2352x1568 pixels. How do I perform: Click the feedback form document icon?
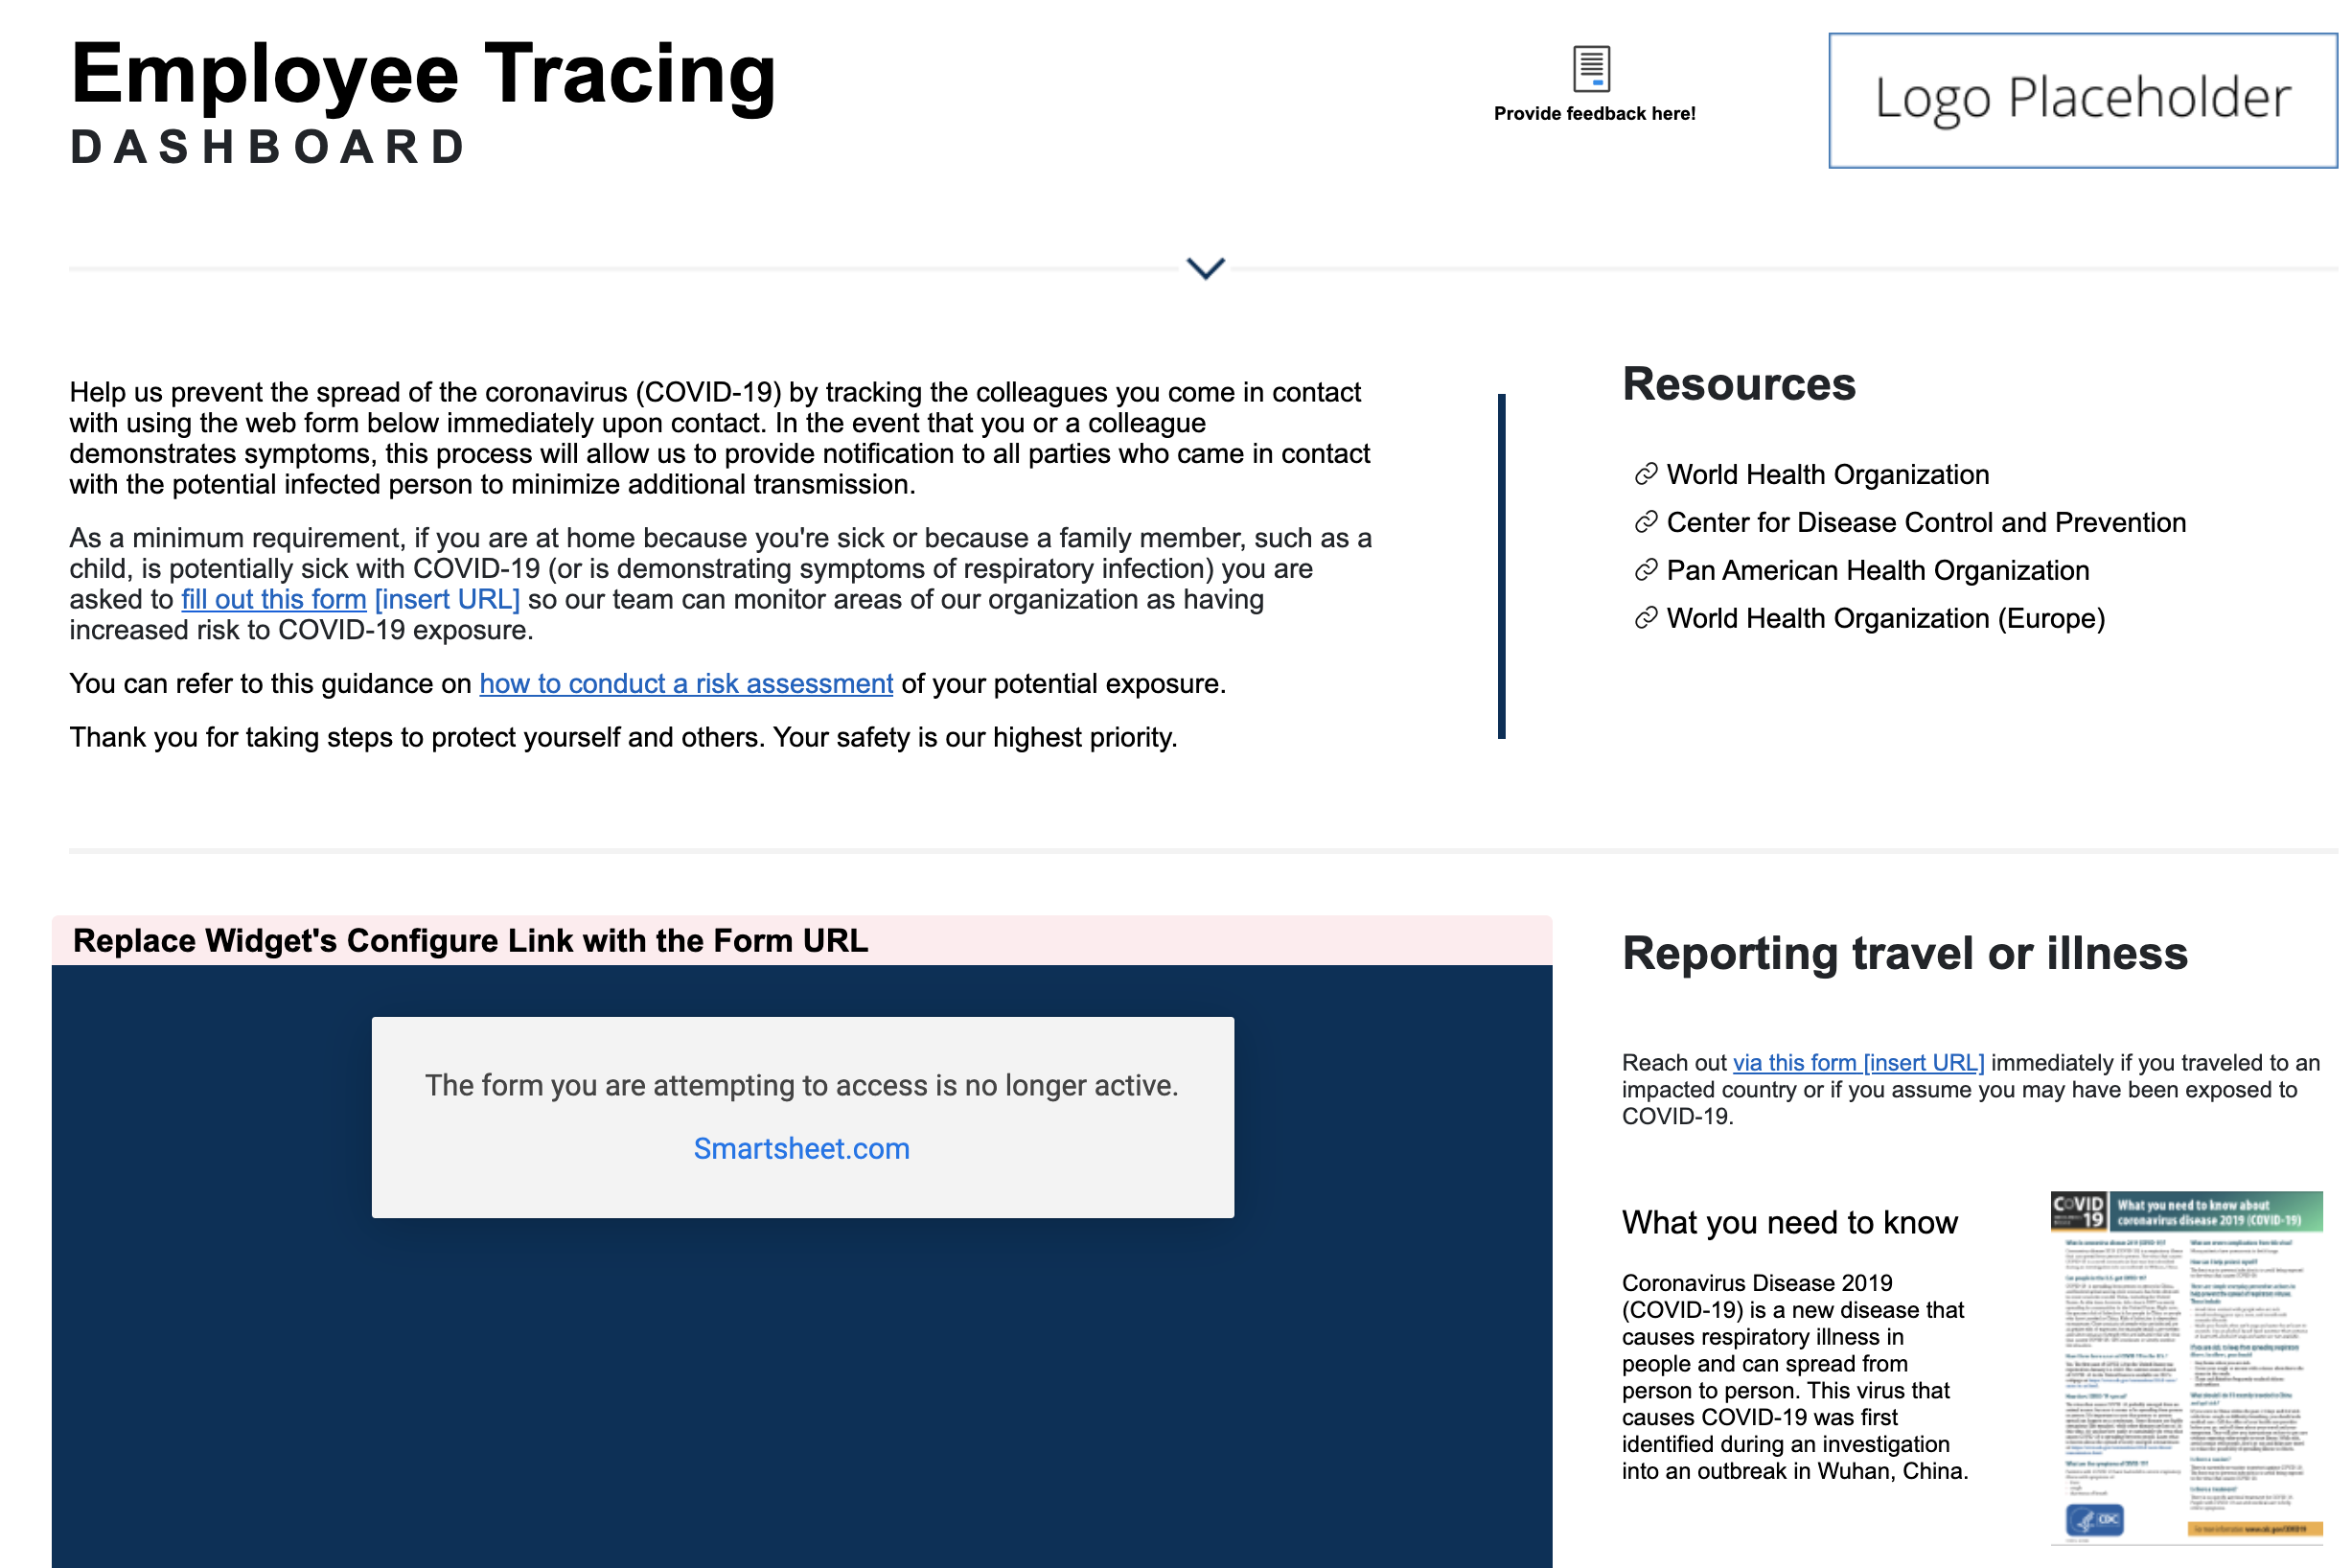pyautogui.click(x=1591, y=68)
